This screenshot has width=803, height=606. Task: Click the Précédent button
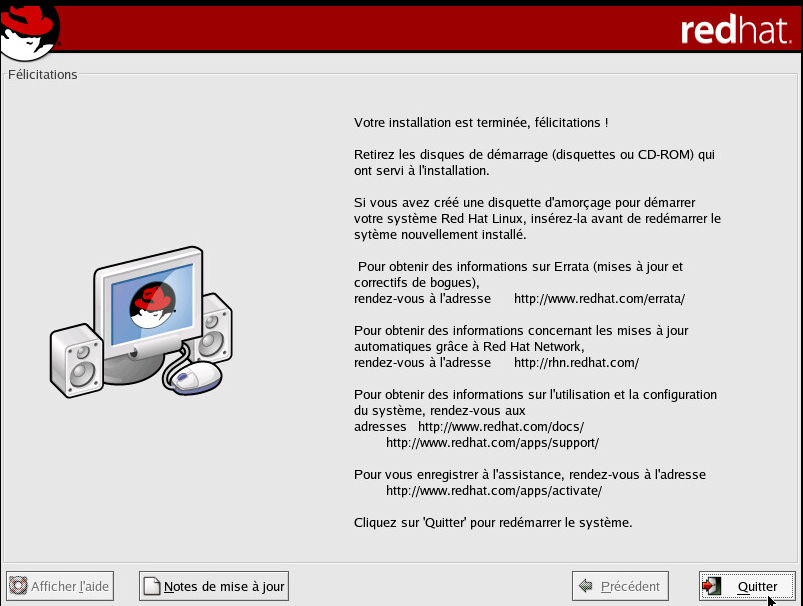[x=620, y=586]
